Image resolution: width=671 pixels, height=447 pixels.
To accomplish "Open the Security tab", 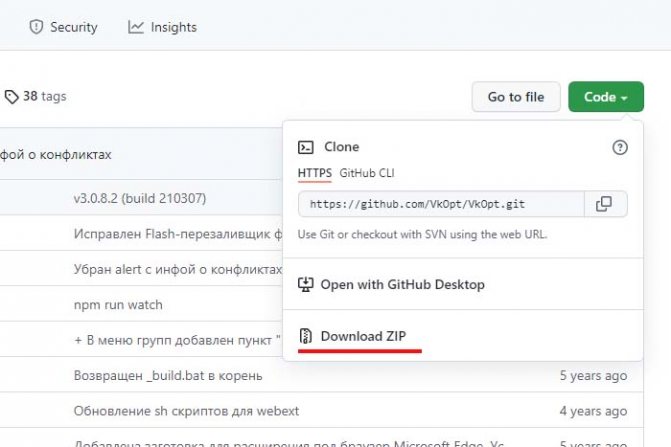I will point(63,27).
